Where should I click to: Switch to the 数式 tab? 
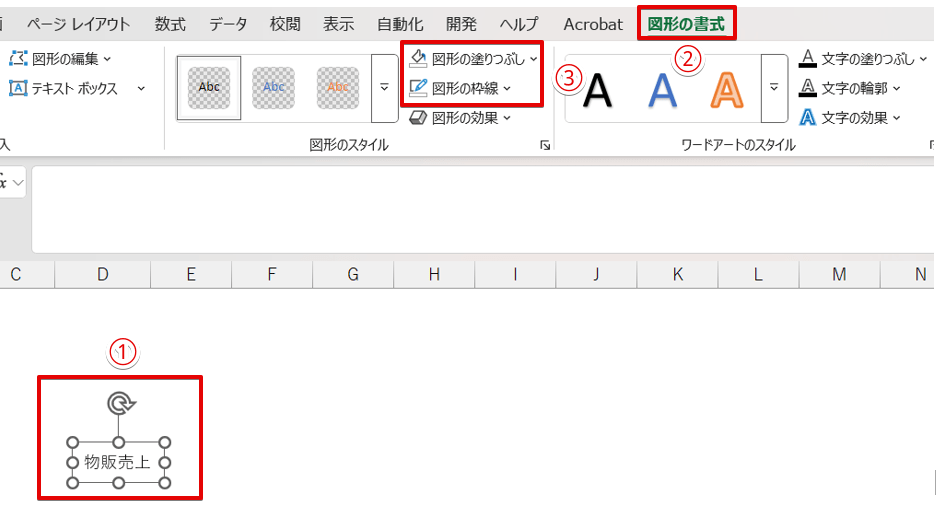click(169, 24)
